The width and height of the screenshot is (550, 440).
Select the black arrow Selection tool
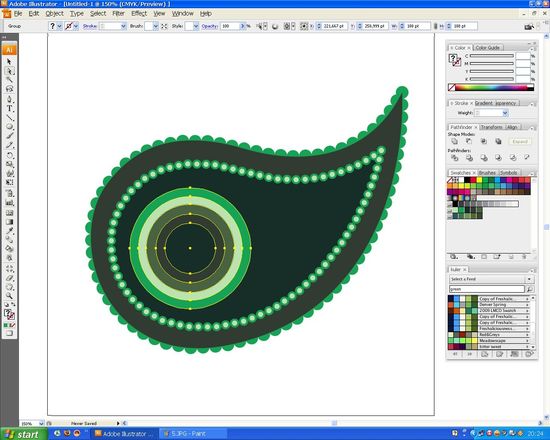pyautogui.click(x=9, y=62)
